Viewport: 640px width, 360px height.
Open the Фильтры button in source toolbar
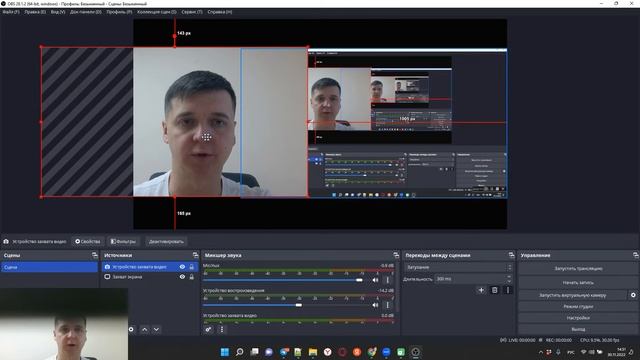123,241
